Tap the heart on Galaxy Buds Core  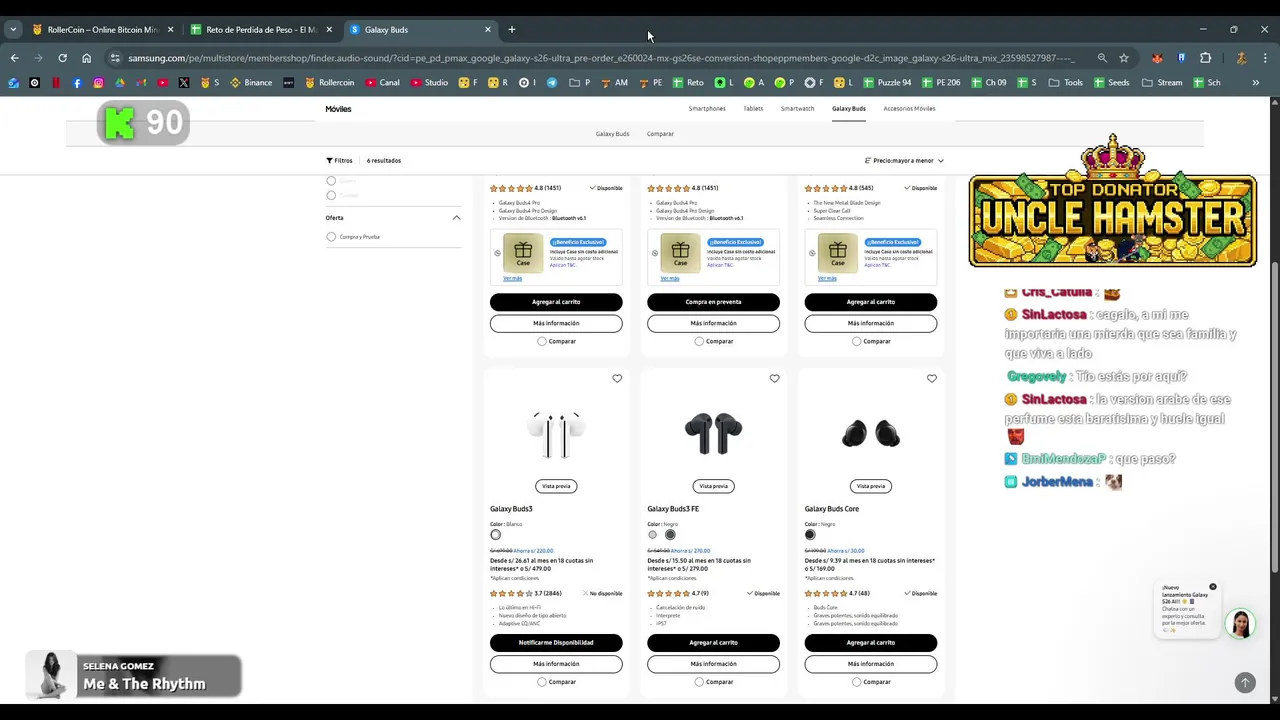tap(932, 379)
